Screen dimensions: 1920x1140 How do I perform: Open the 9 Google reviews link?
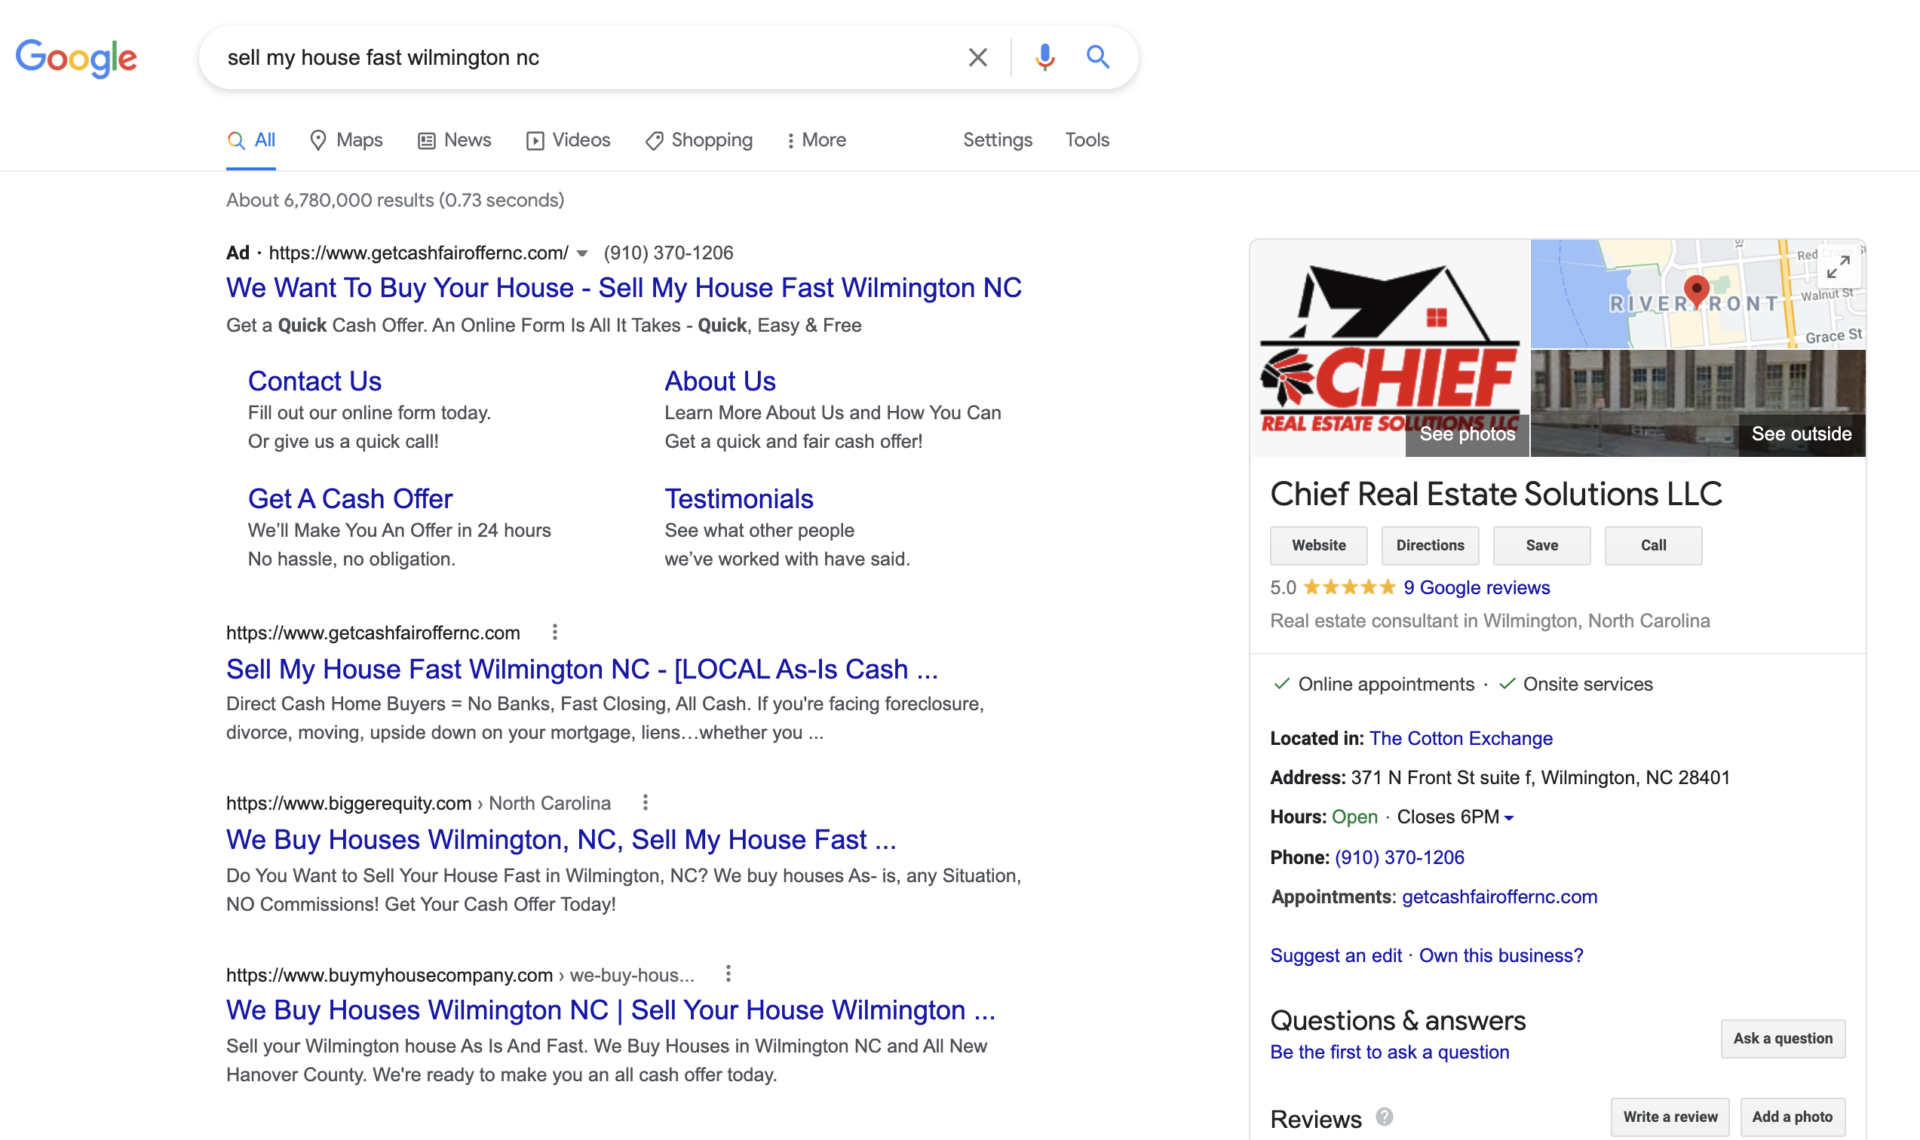click(x=1476, y=588)
